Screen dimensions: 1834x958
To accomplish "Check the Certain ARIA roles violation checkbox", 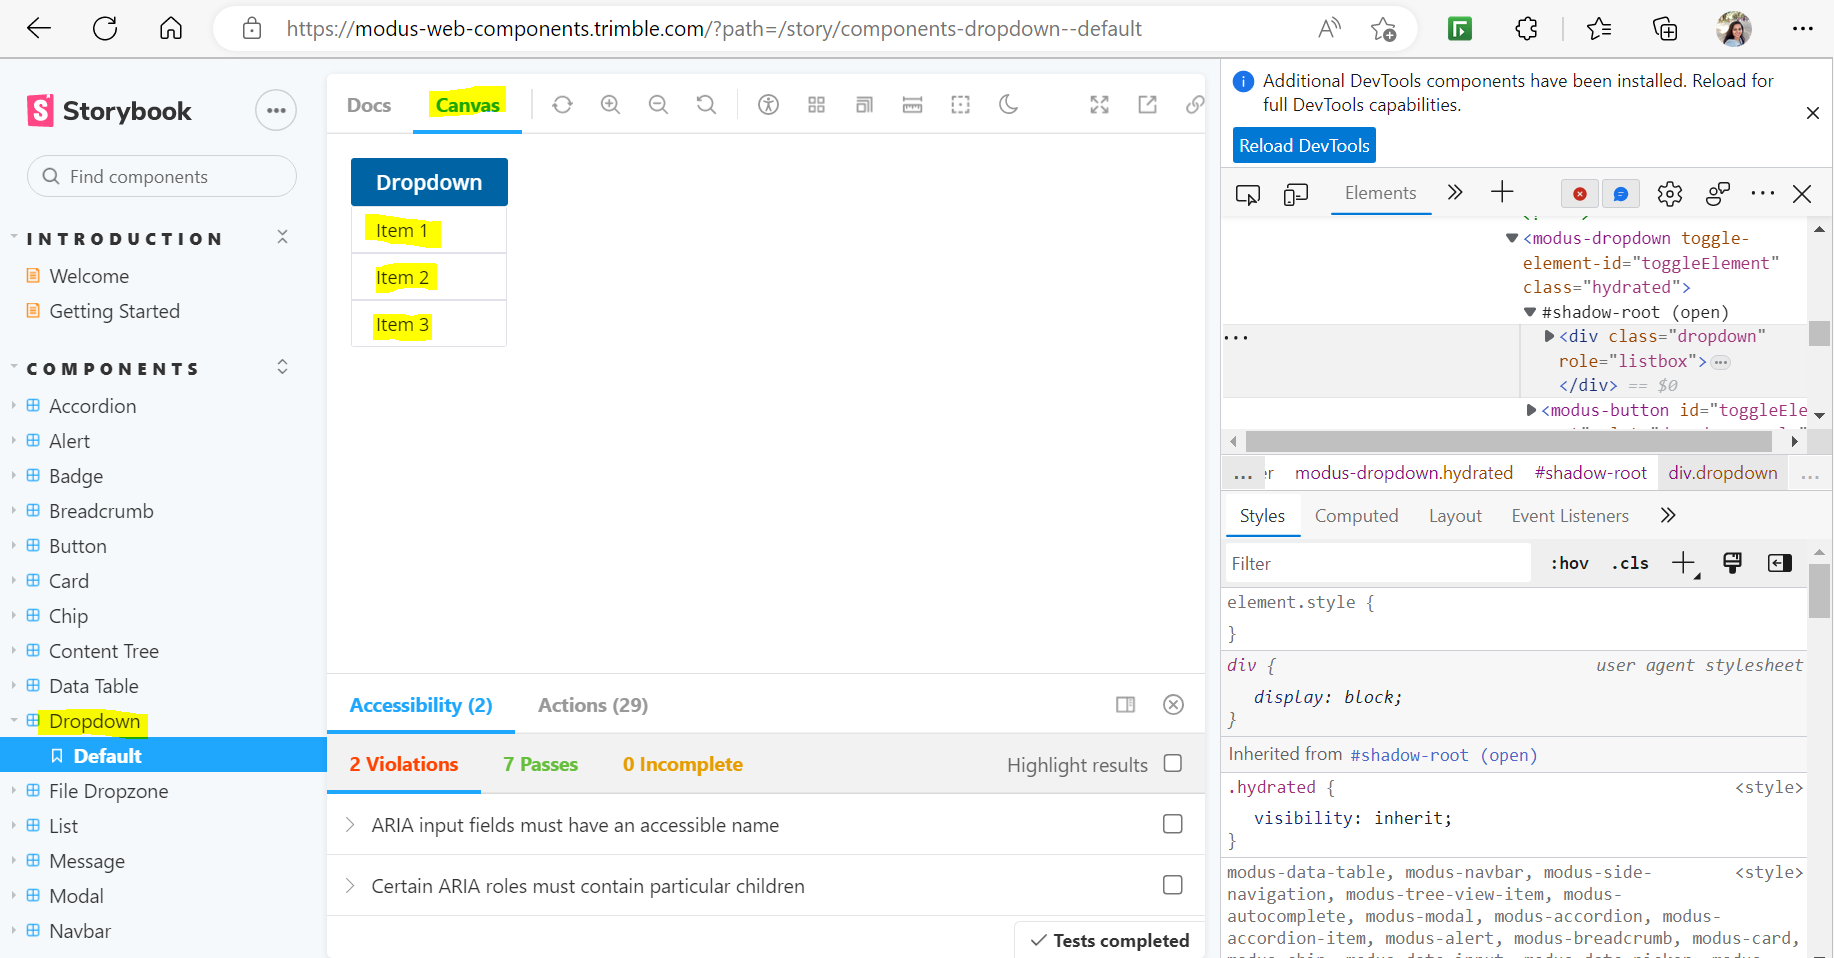I will (x=1172, y=885).
